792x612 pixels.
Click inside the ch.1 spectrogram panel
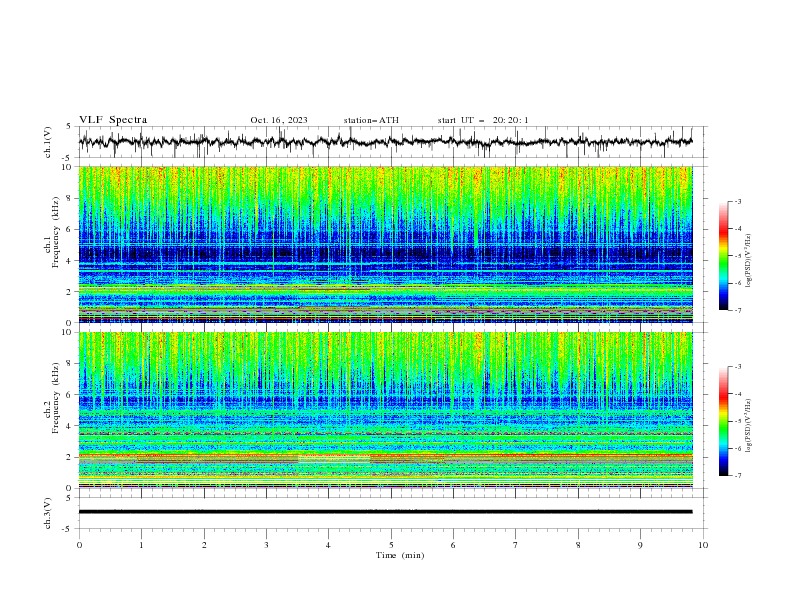coord(385,244)
